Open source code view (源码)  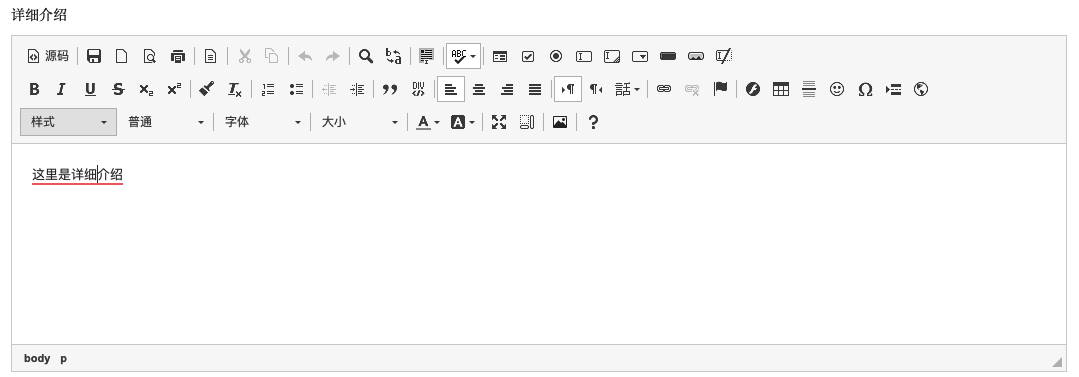[47, 56]
